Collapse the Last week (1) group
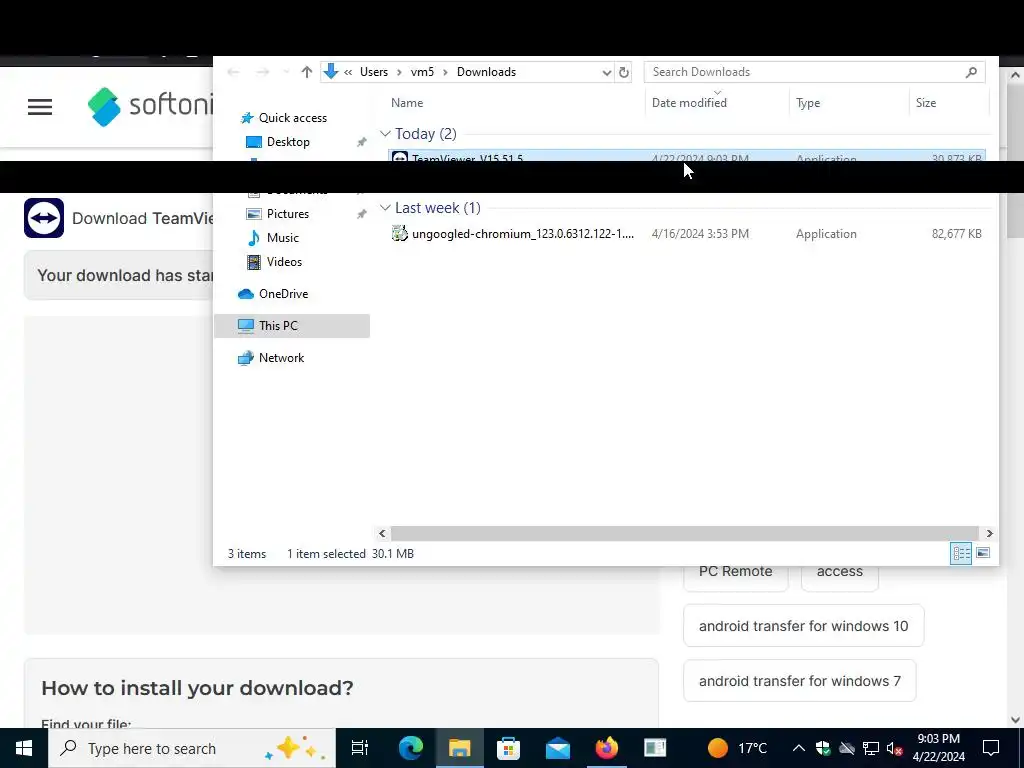Viewport: 1024px width, 768px height. pyautogui.click(x=385, y=208)
